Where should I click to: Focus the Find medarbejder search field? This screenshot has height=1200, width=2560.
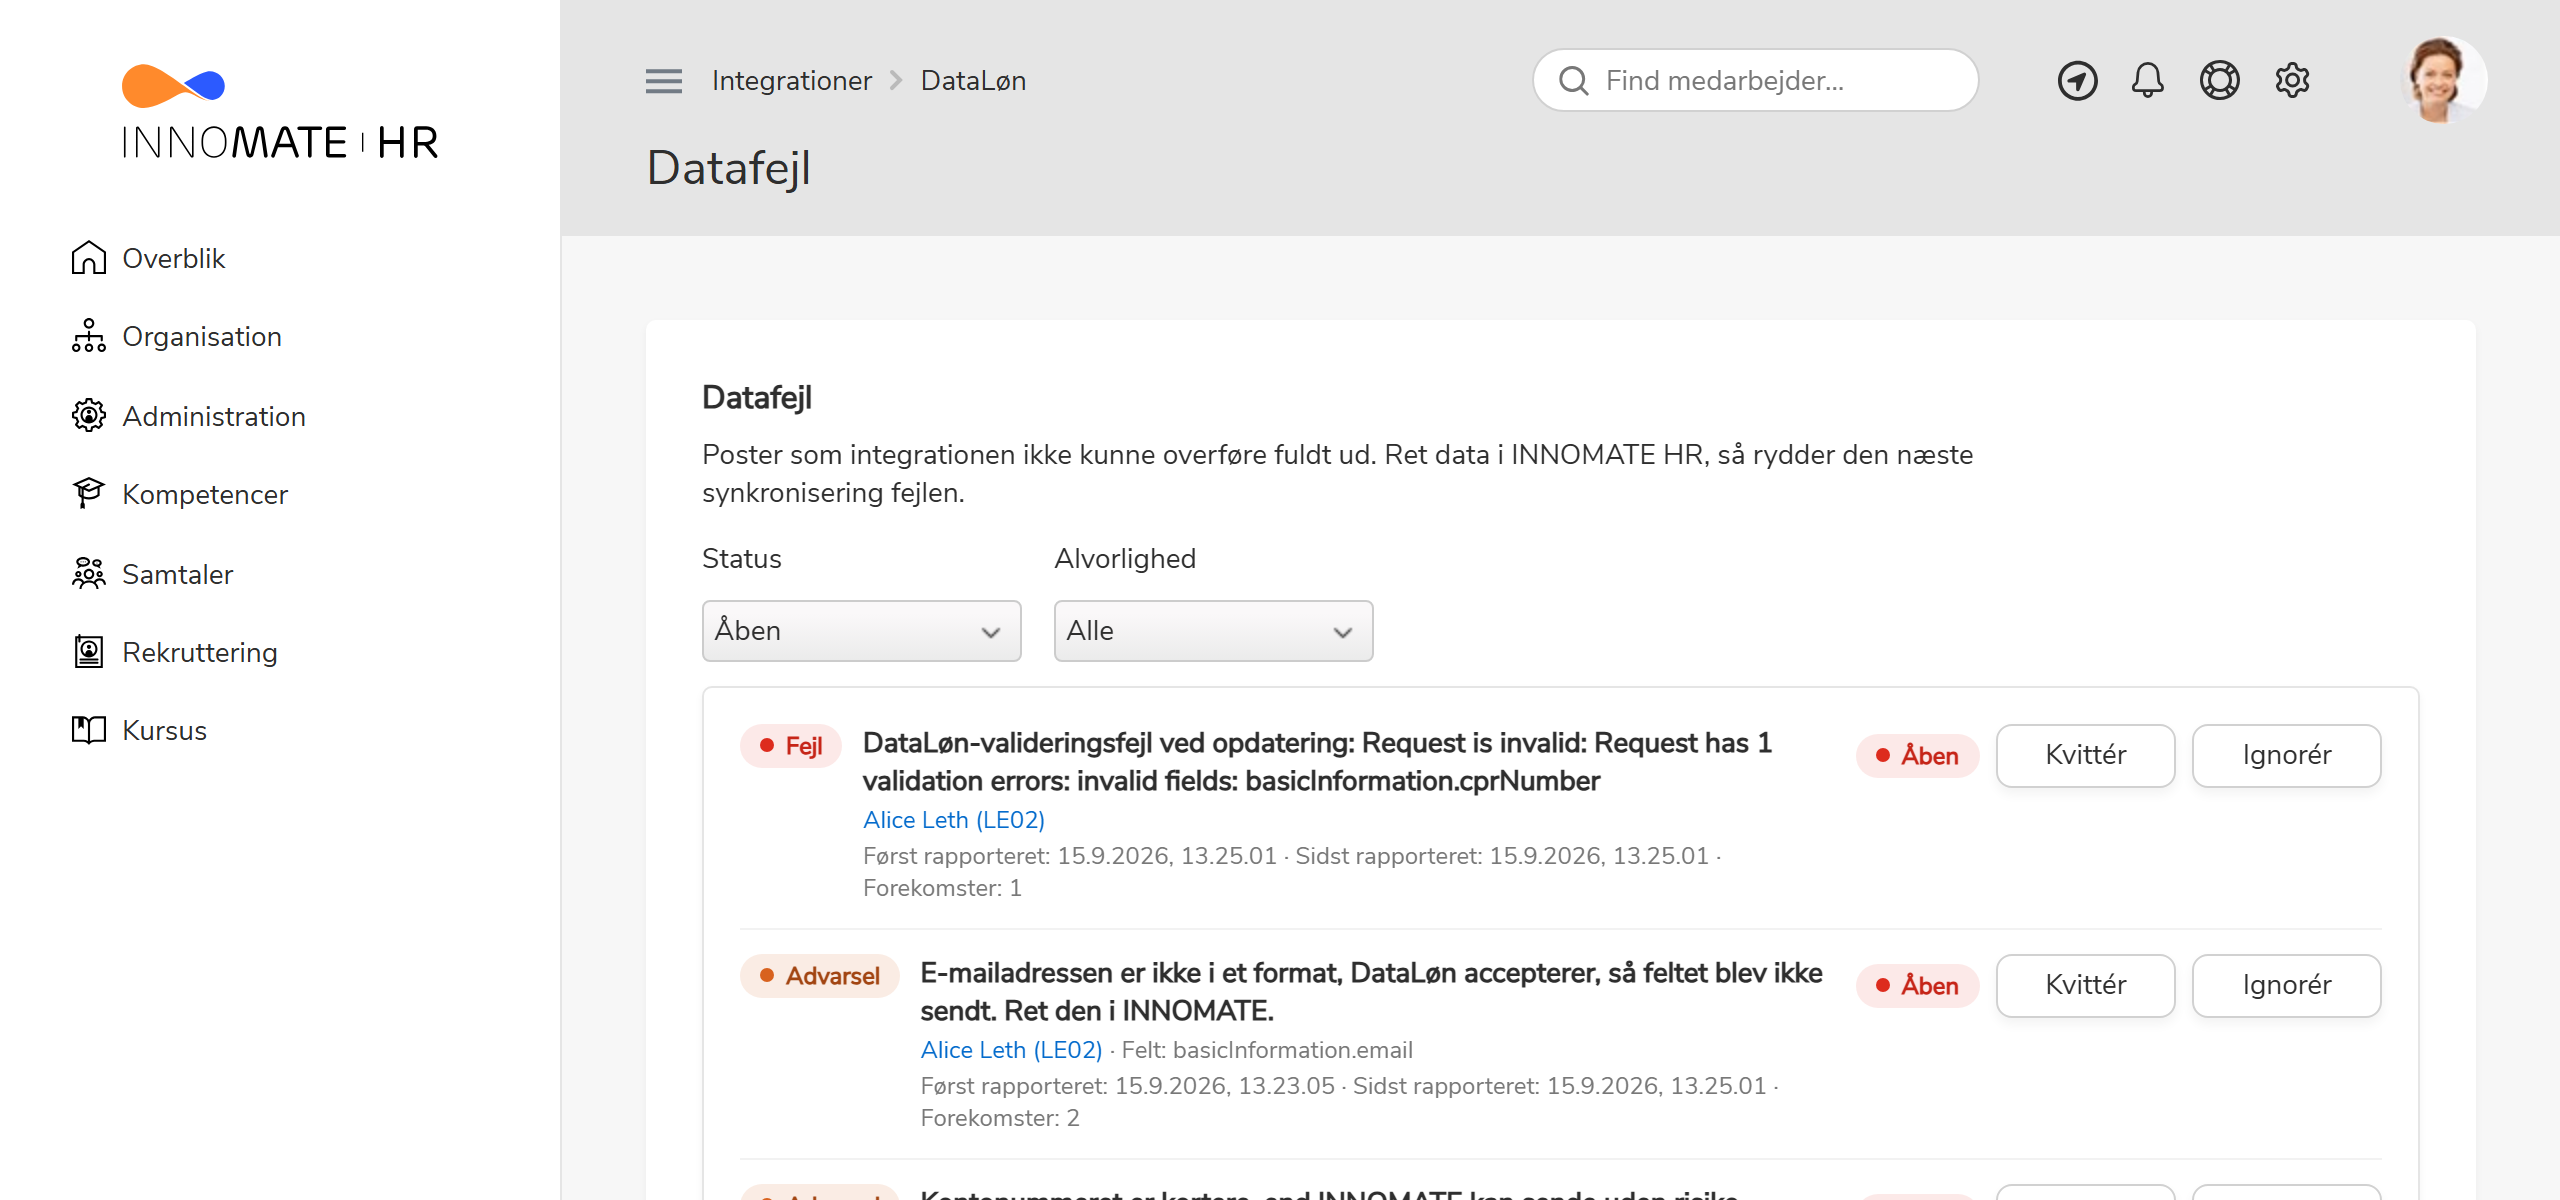coord(1755,80)
